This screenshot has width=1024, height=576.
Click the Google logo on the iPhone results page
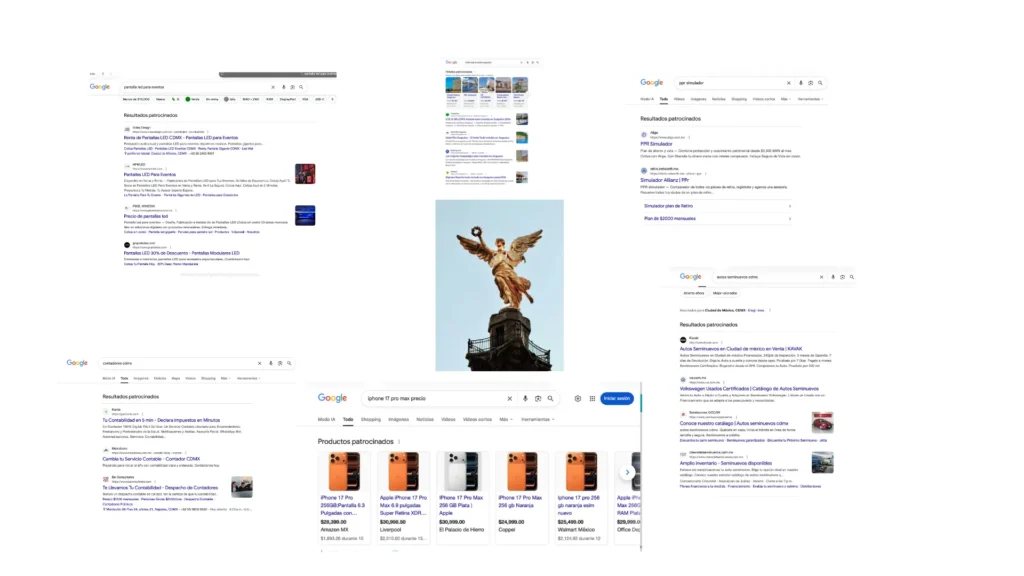click(x=332, y=397)
